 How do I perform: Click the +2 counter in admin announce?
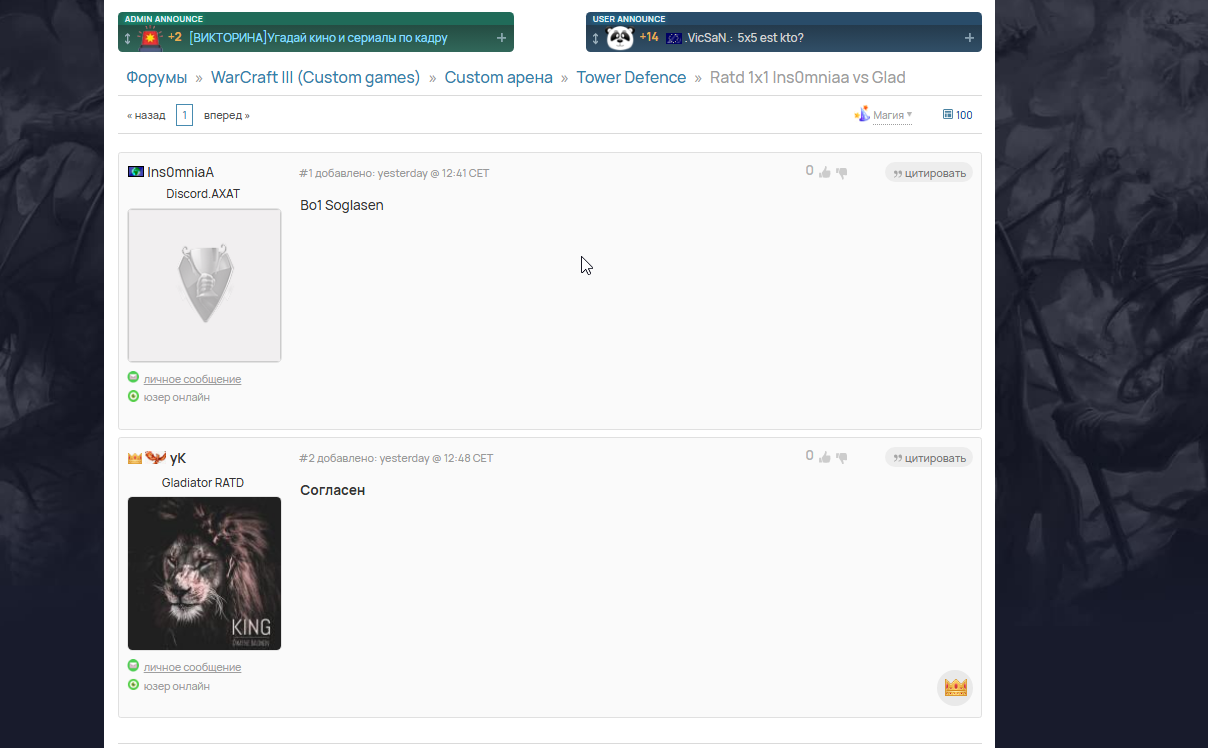point(175,37)
